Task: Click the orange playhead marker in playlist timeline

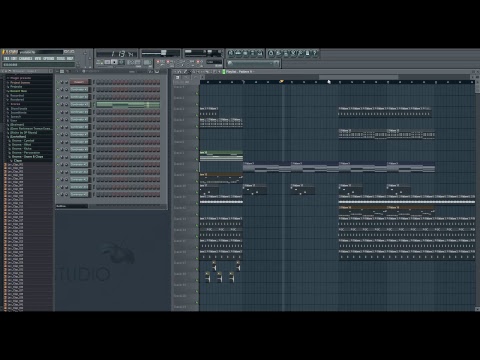Action: [x=281, y=81]
